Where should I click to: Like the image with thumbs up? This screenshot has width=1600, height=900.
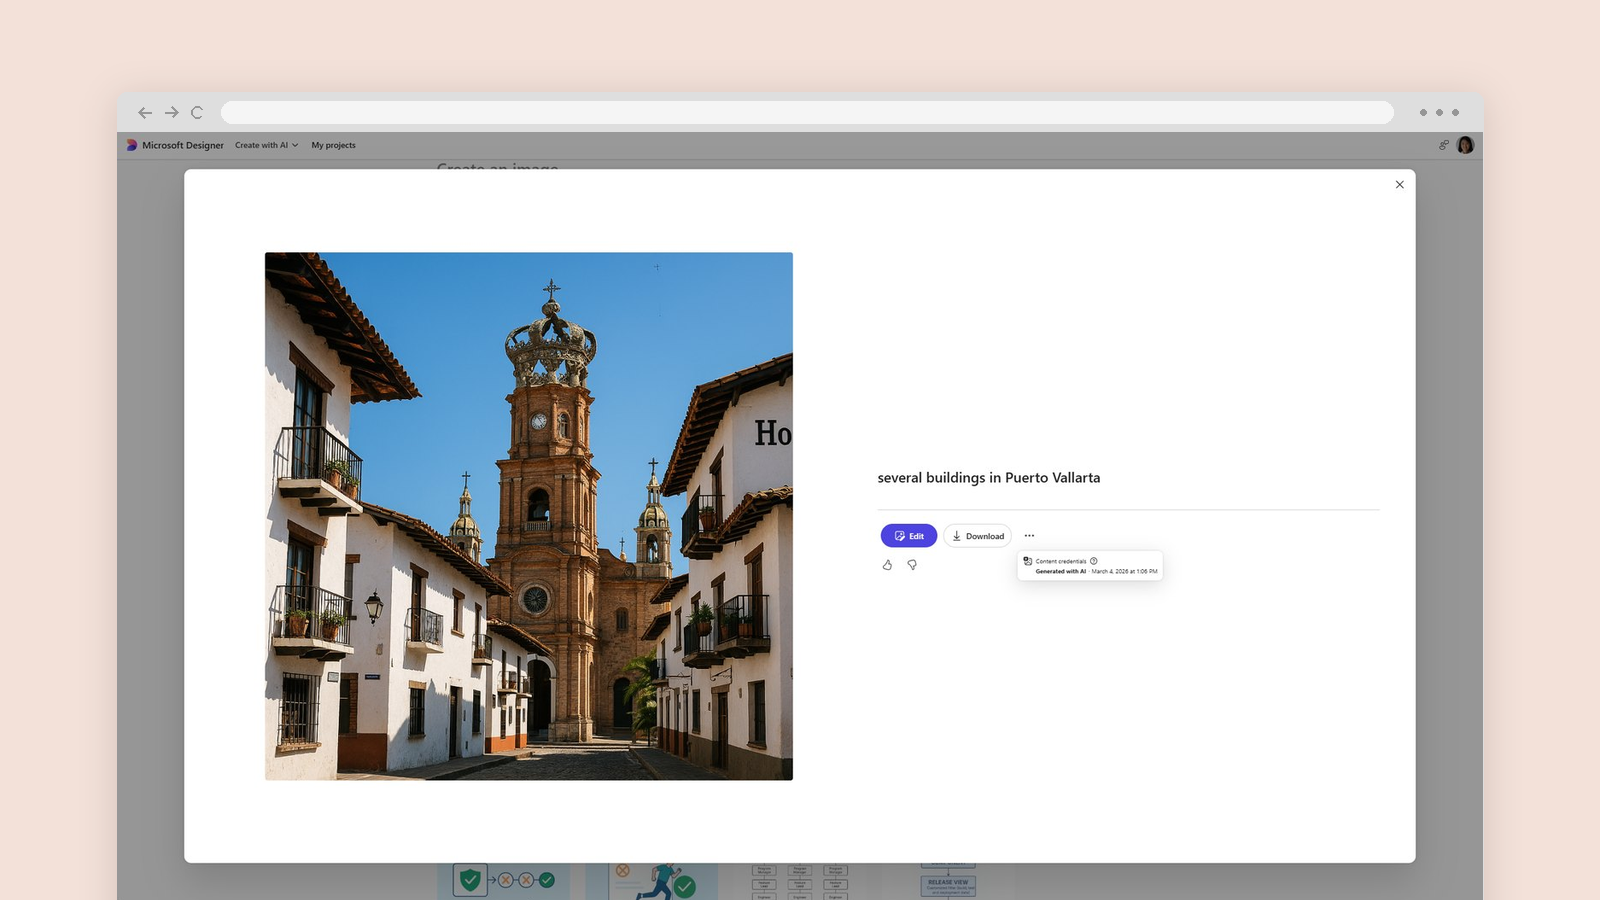coord(887,565)
